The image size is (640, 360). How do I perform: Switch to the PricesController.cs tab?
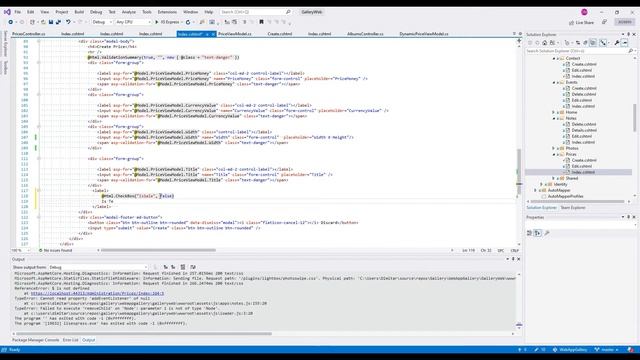pos(29,34)
